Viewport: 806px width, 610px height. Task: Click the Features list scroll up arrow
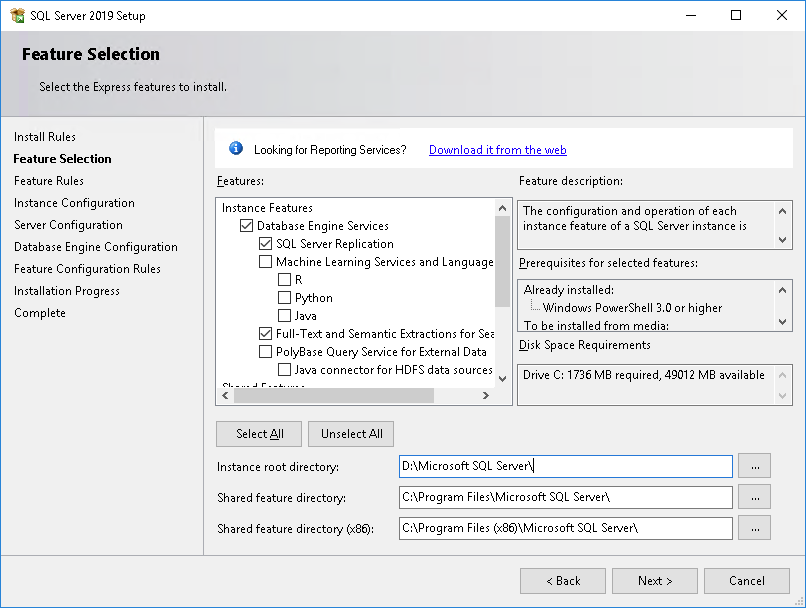point(502,208)
